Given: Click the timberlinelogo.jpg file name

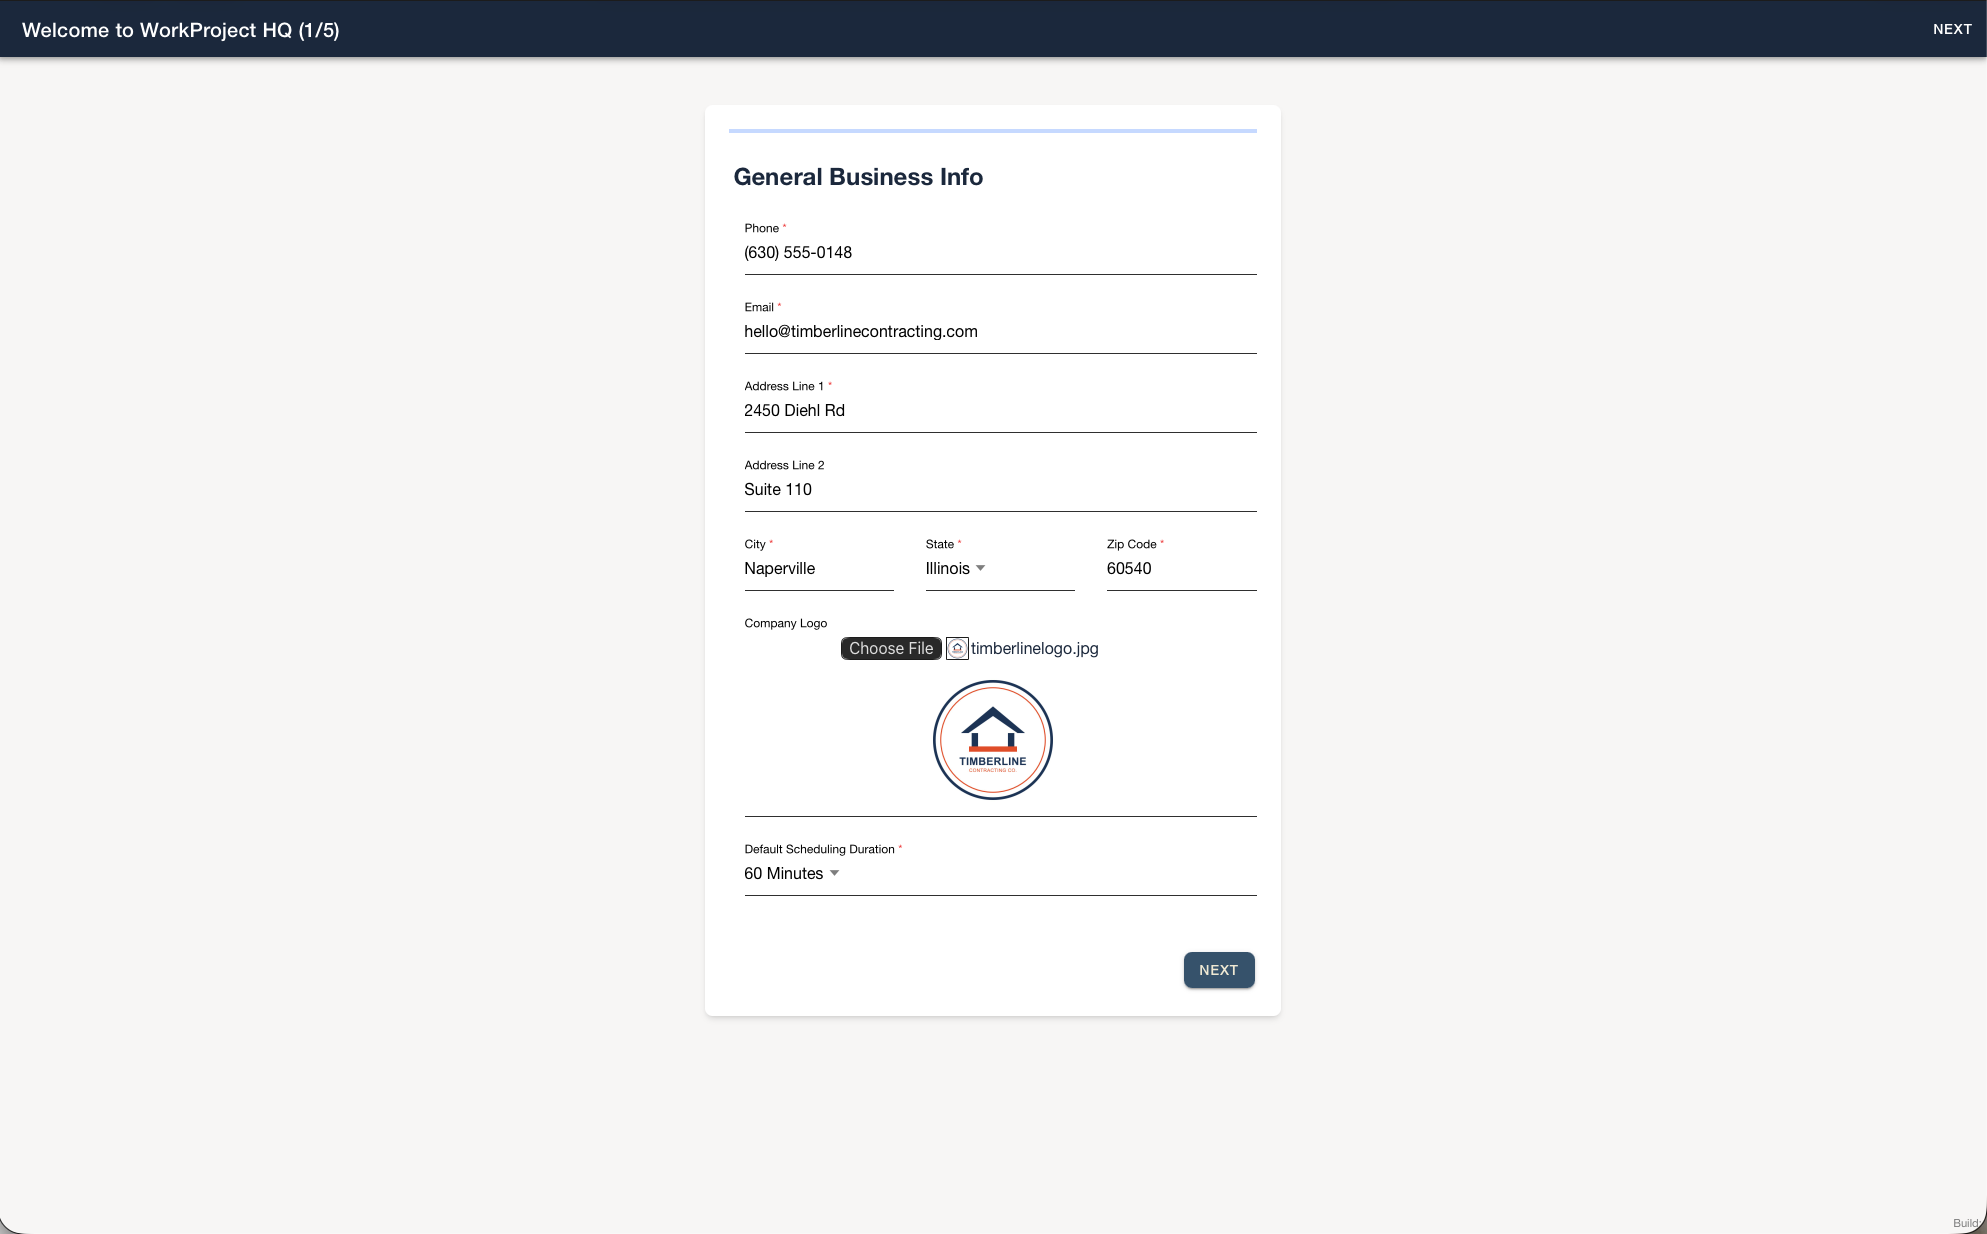Looking at the screenshot, I should click(x=1034, y=648).
